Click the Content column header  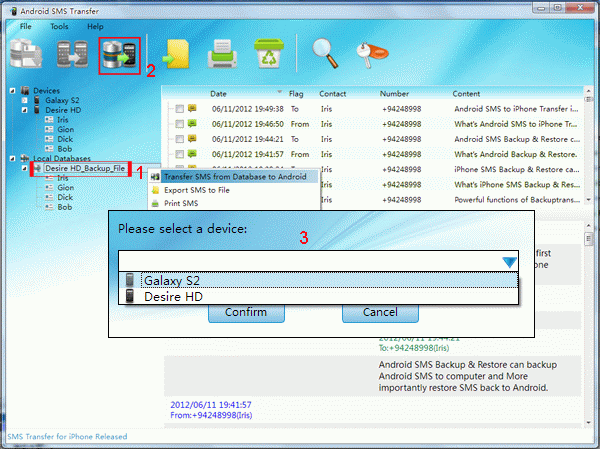click(466, 94)
